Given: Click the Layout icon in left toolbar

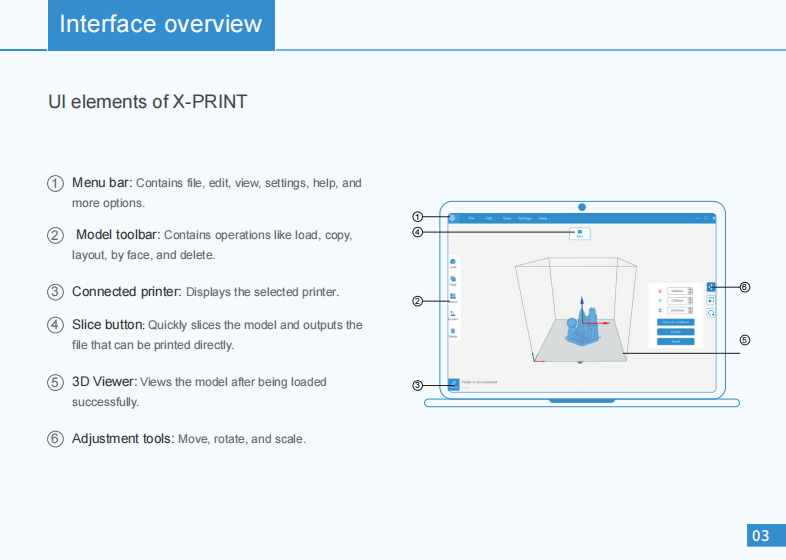Looking at the screenshot, I should tap(453, 298).
